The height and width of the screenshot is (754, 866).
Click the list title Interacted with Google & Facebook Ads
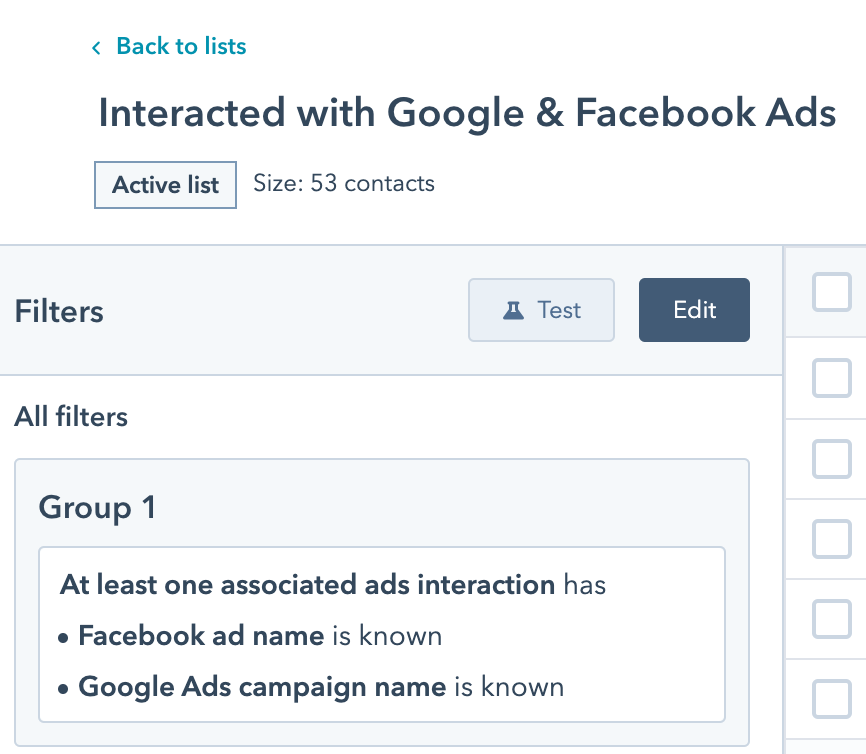(467, 113)
